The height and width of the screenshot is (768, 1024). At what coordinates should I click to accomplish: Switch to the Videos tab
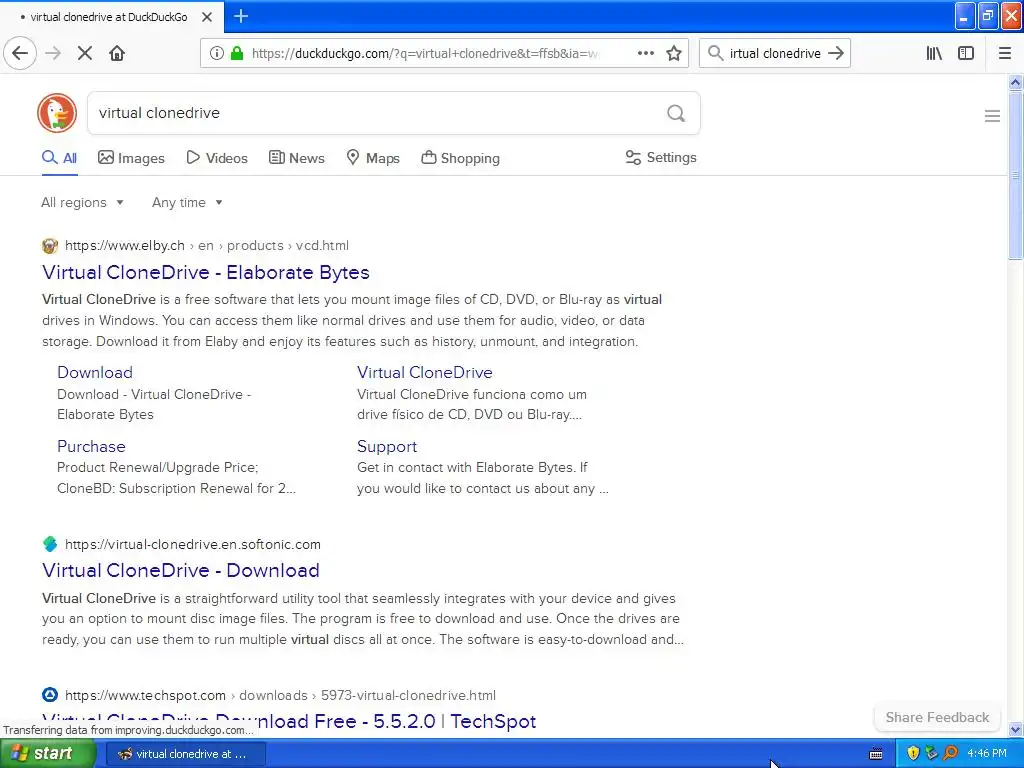click(x=217, y=158)
